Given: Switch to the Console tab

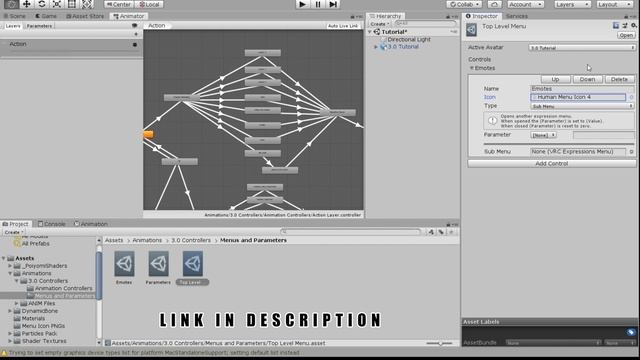Looking at the screenshot, I should pyautogui.click(x=52, y=224).
